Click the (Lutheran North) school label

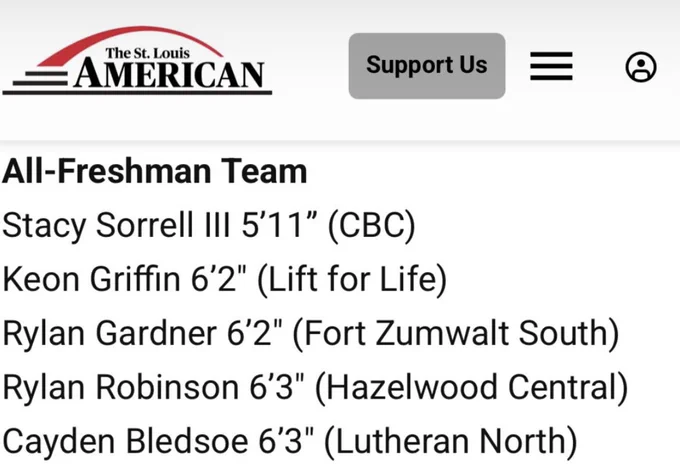point(451,441)
